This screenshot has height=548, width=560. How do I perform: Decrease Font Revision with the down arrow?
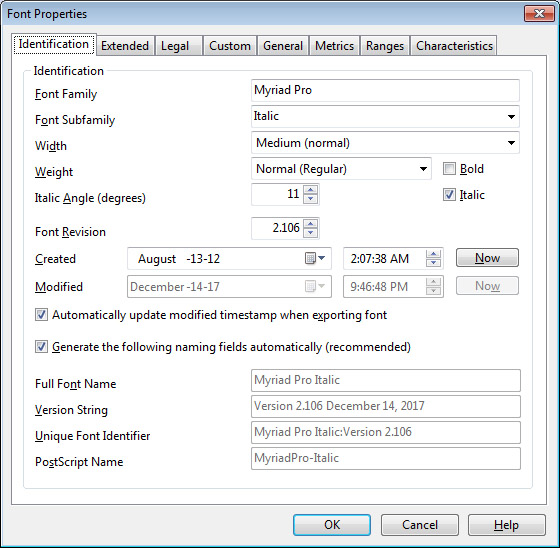310,233
